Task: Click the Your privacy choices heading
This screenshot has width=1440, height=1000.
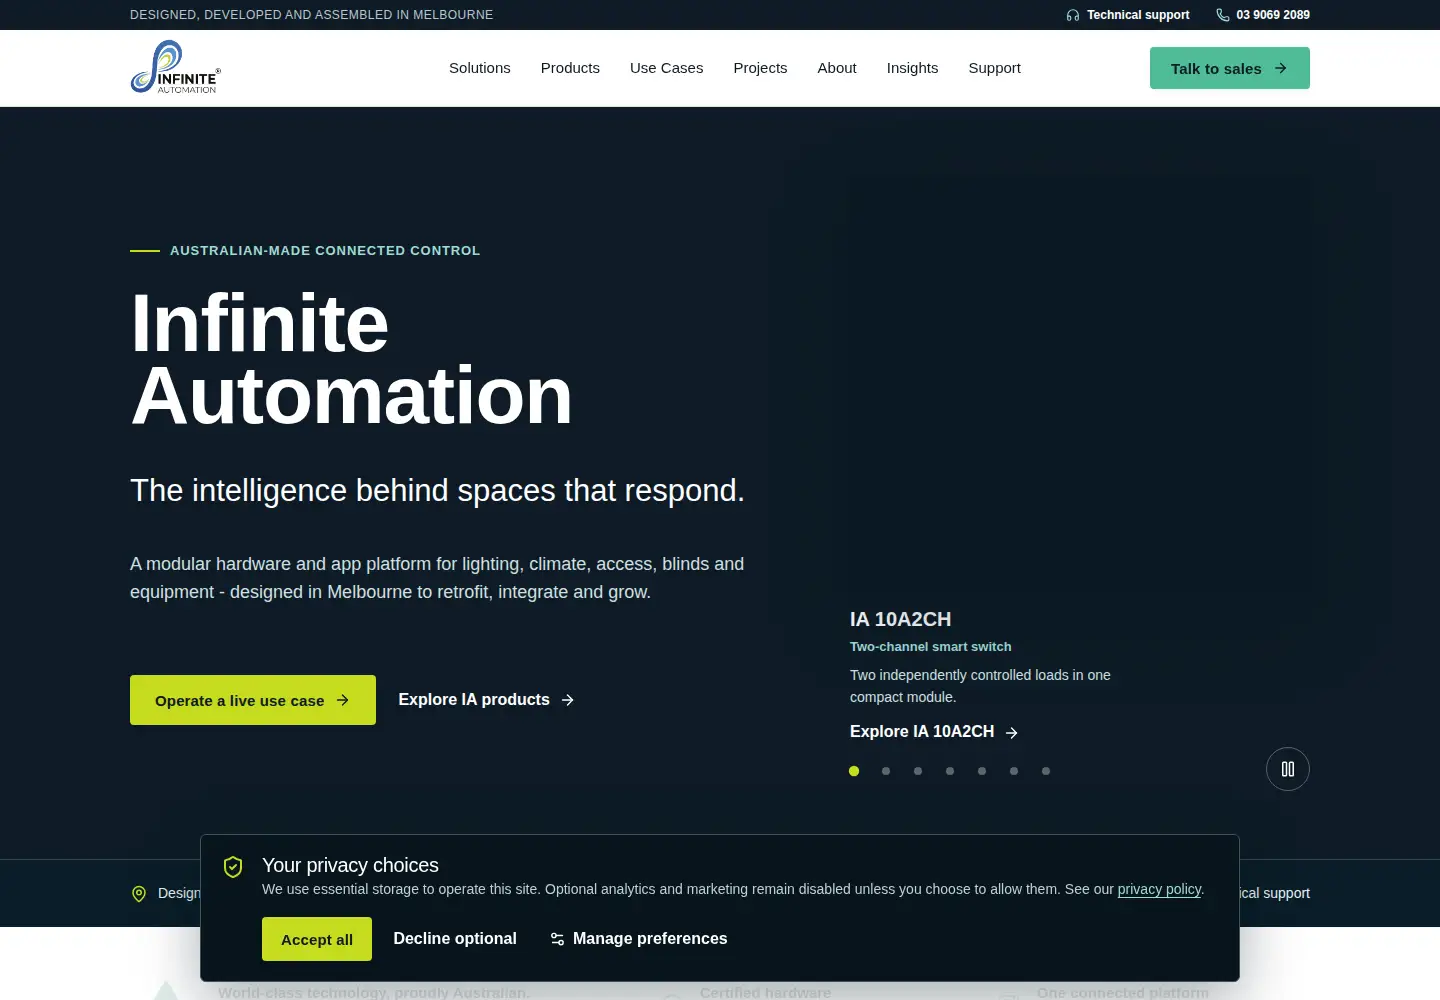Action: point(350,865)
